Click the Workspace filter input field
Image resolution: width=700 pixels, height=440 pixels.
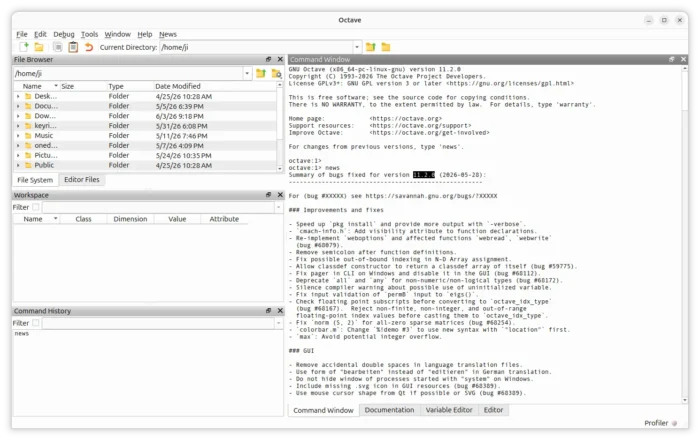[x=158, y=207]
